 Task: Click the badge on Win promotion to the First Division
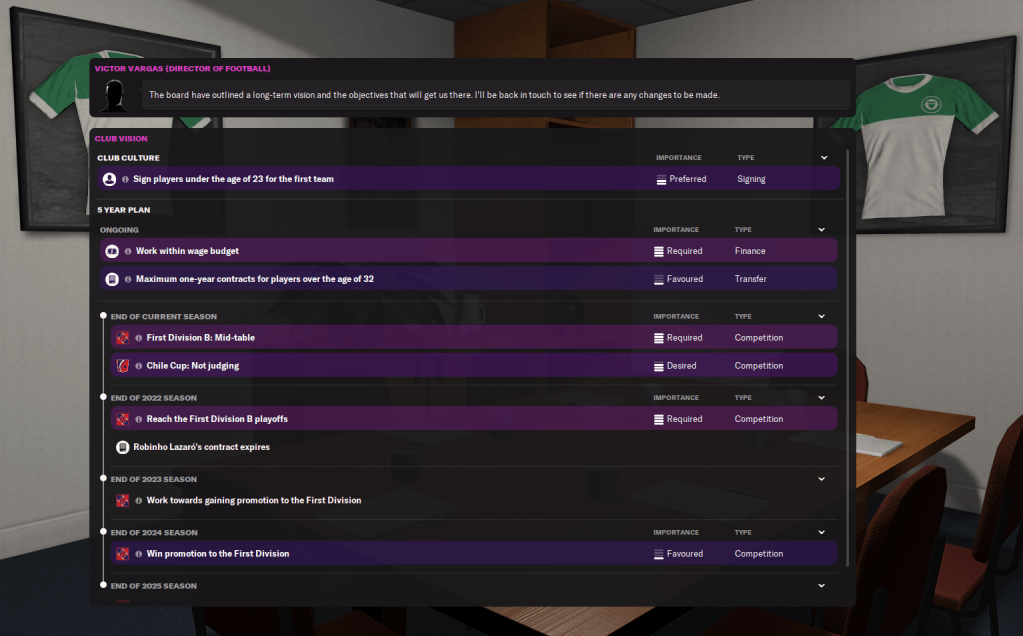[123, 554]
